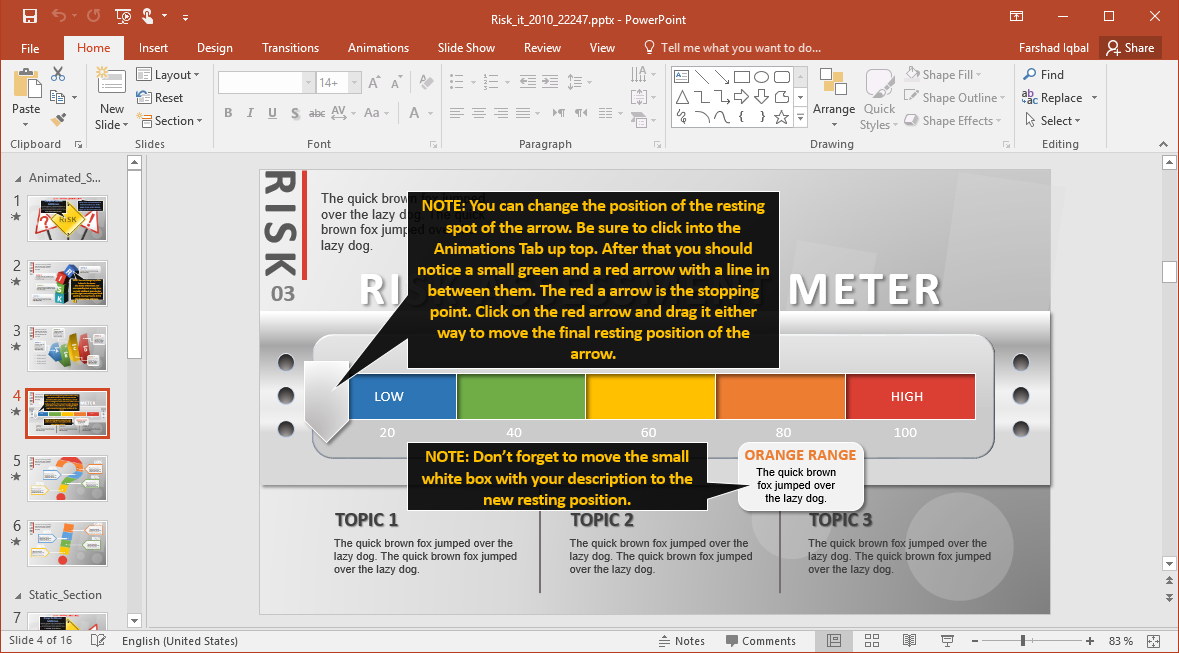This screenshot has height=653, width=1179.
Task: Toggle the Notes pane
Action: 681,641
